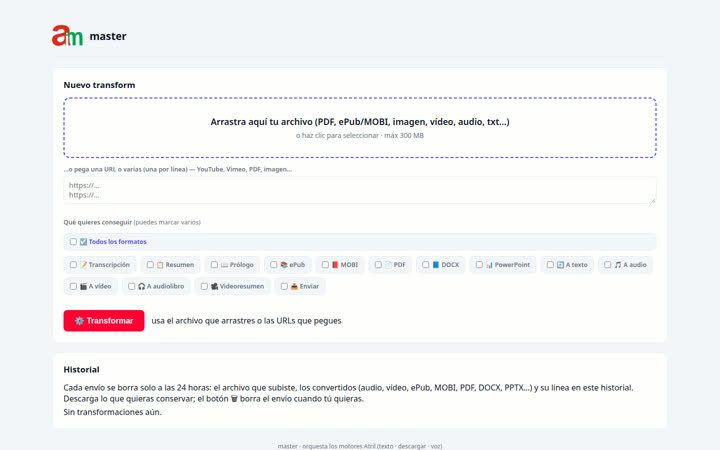This screenshot has width=720, height=450.
Task: Click the clapperboard icon next to A vídeo
Action: (x=84, y=287)
